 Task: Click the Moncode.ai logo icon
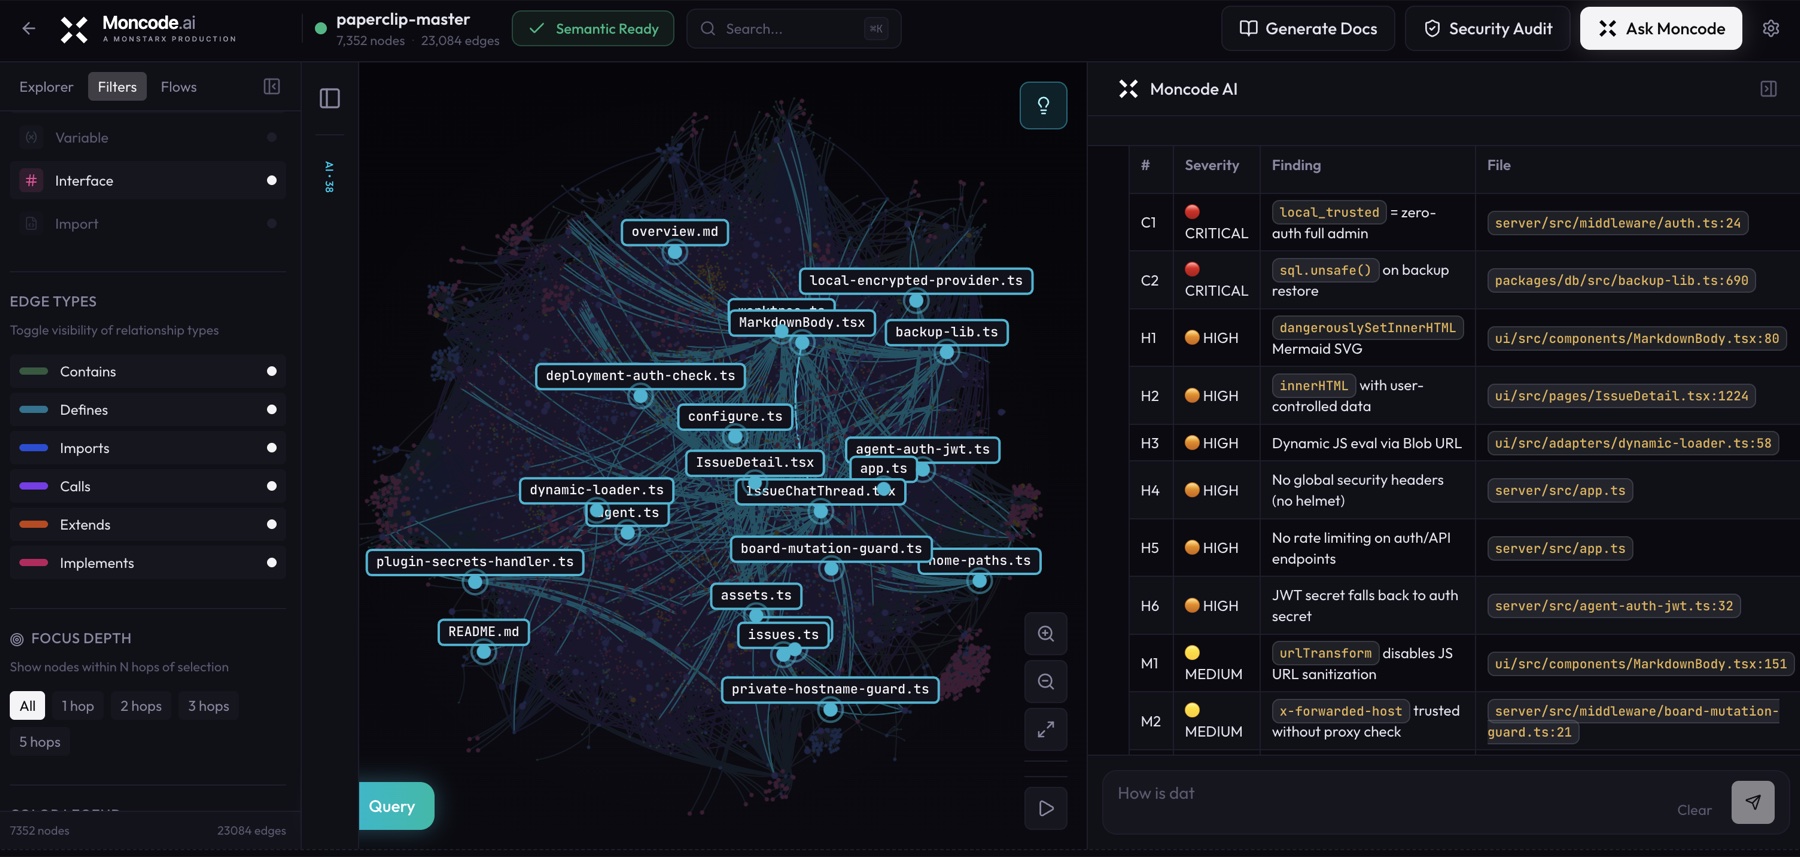click(x=74, y=29)
